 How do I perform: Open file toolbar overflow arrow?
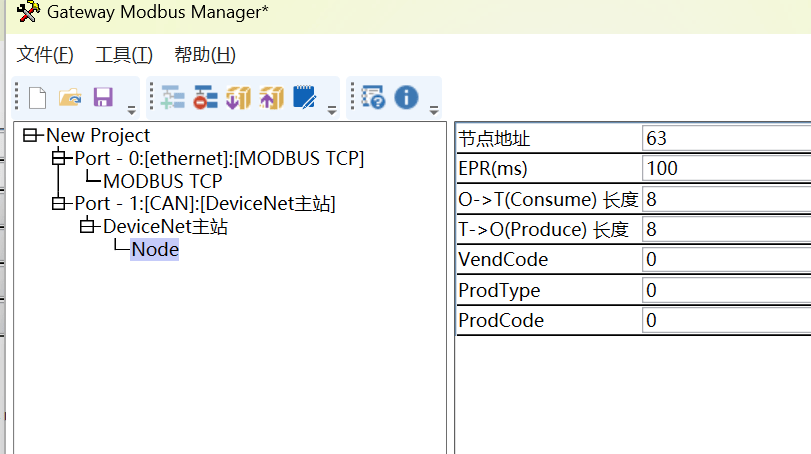click(x=131, y=110)
